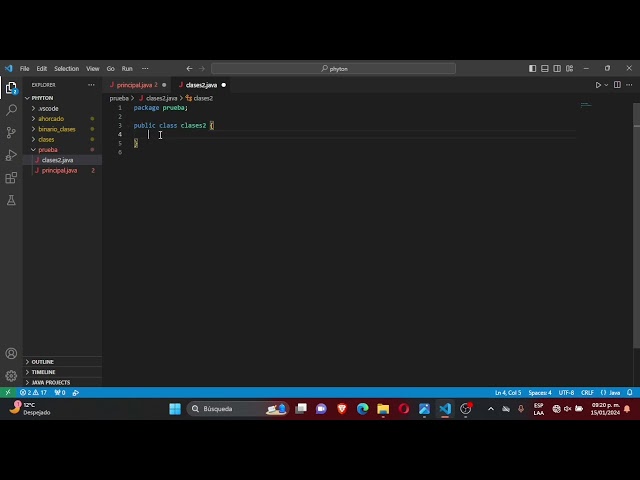The image size is (640, 480).
Task: Open File Explorer from the taskbar
Action: click(x=383, y=409)
